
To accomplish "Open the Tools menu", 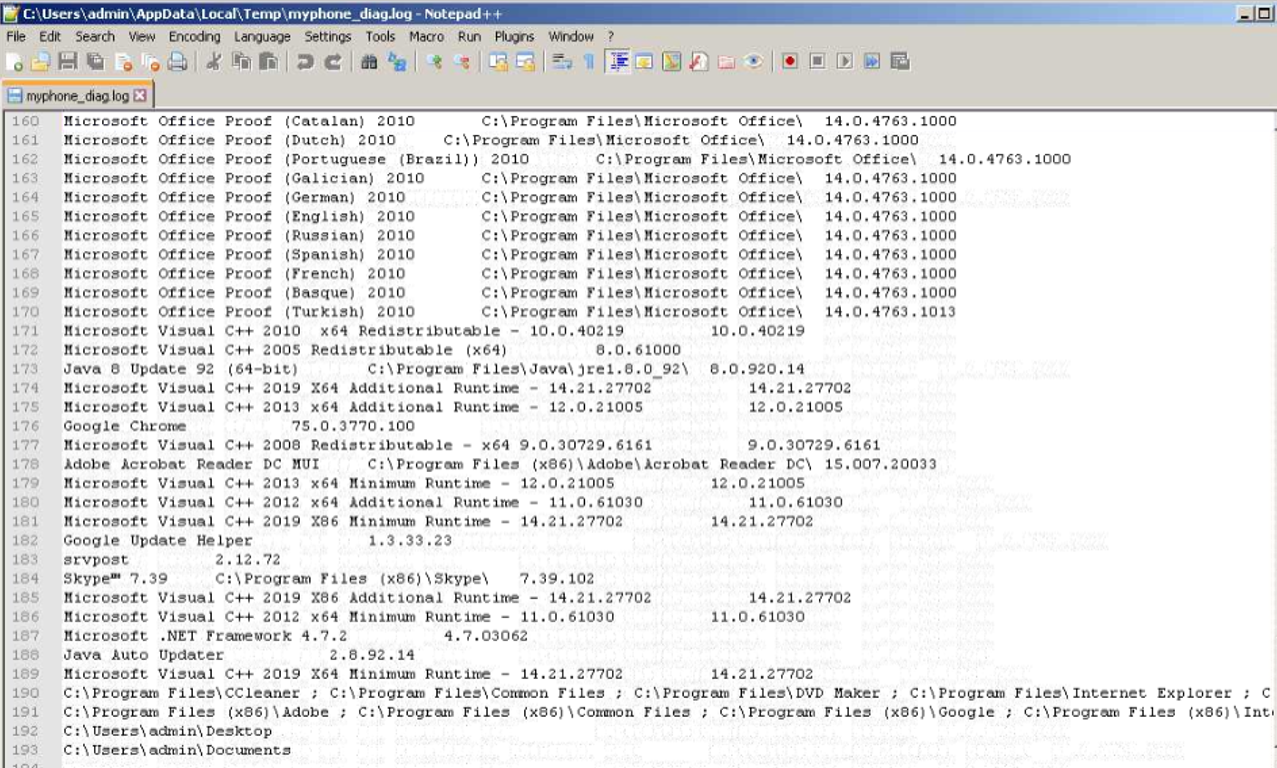I will tap(380, 36).
